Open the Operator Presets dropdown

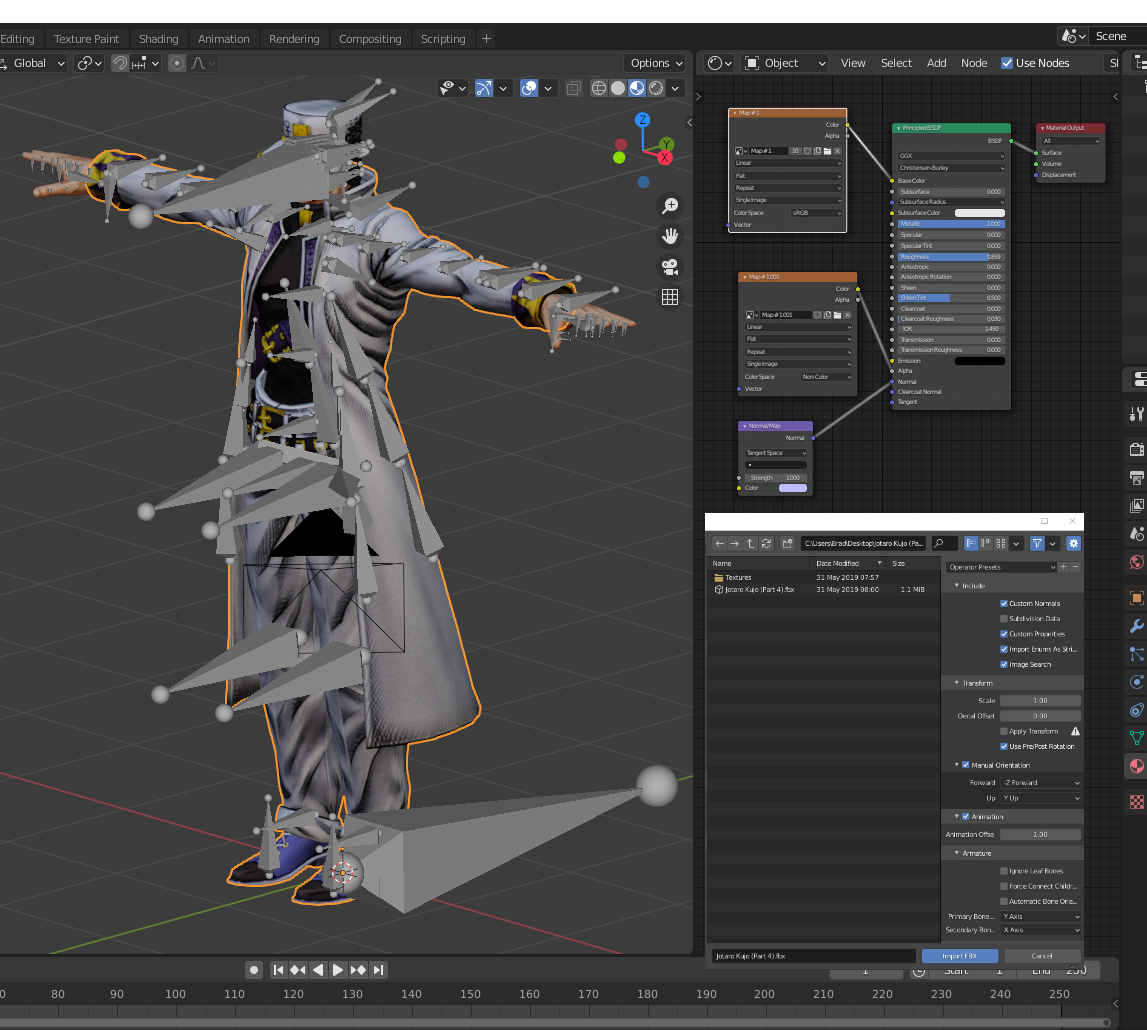[1001, 567]
